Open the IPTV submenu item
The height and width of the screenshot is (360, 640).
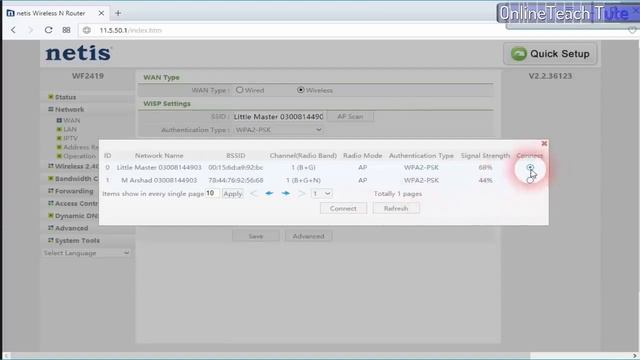point(70,138)
